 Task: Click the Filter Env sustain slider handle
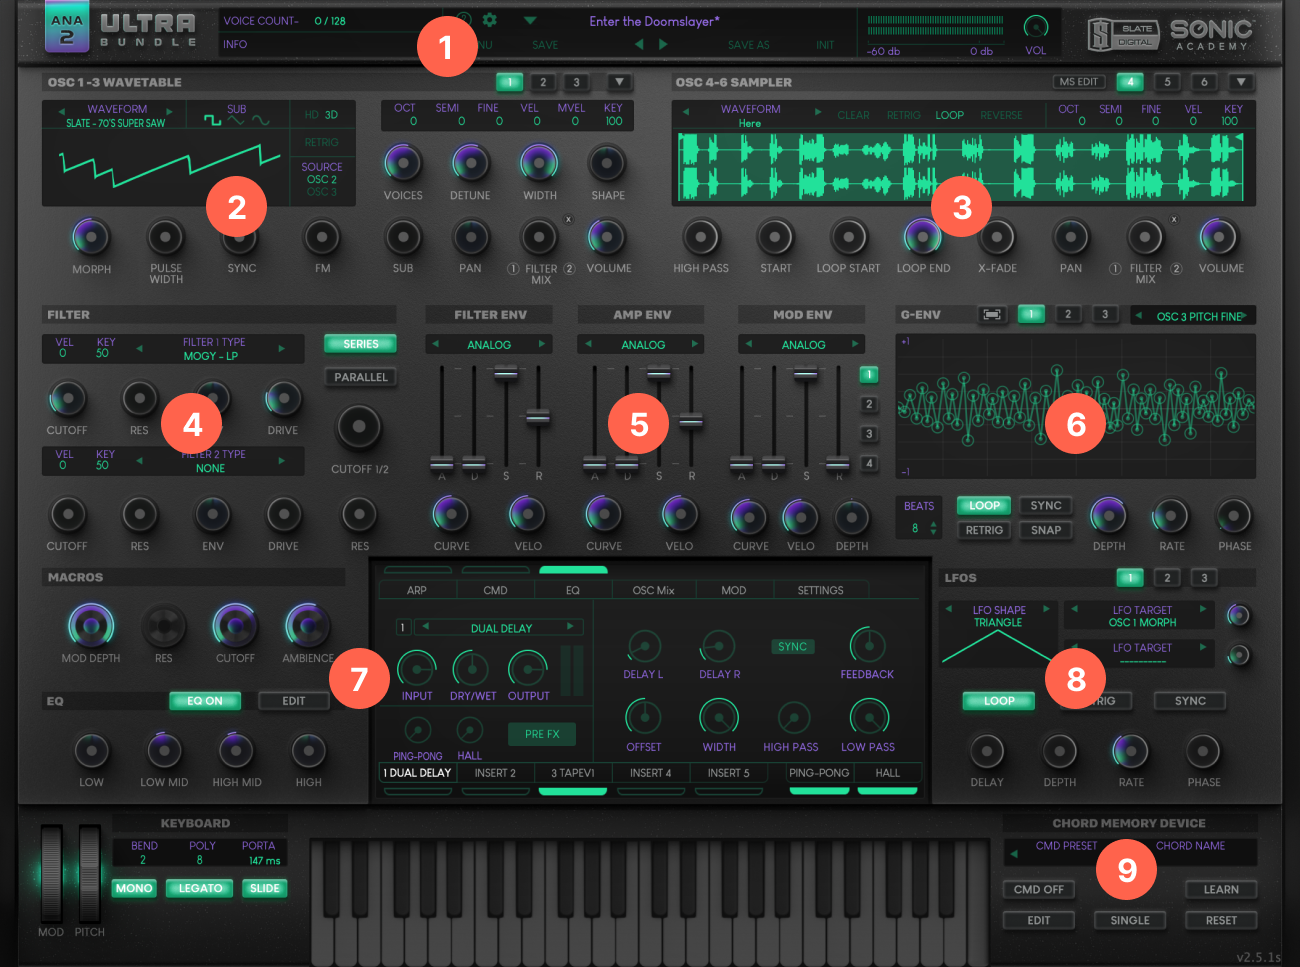pyautogui.click(x=506, y=373)
